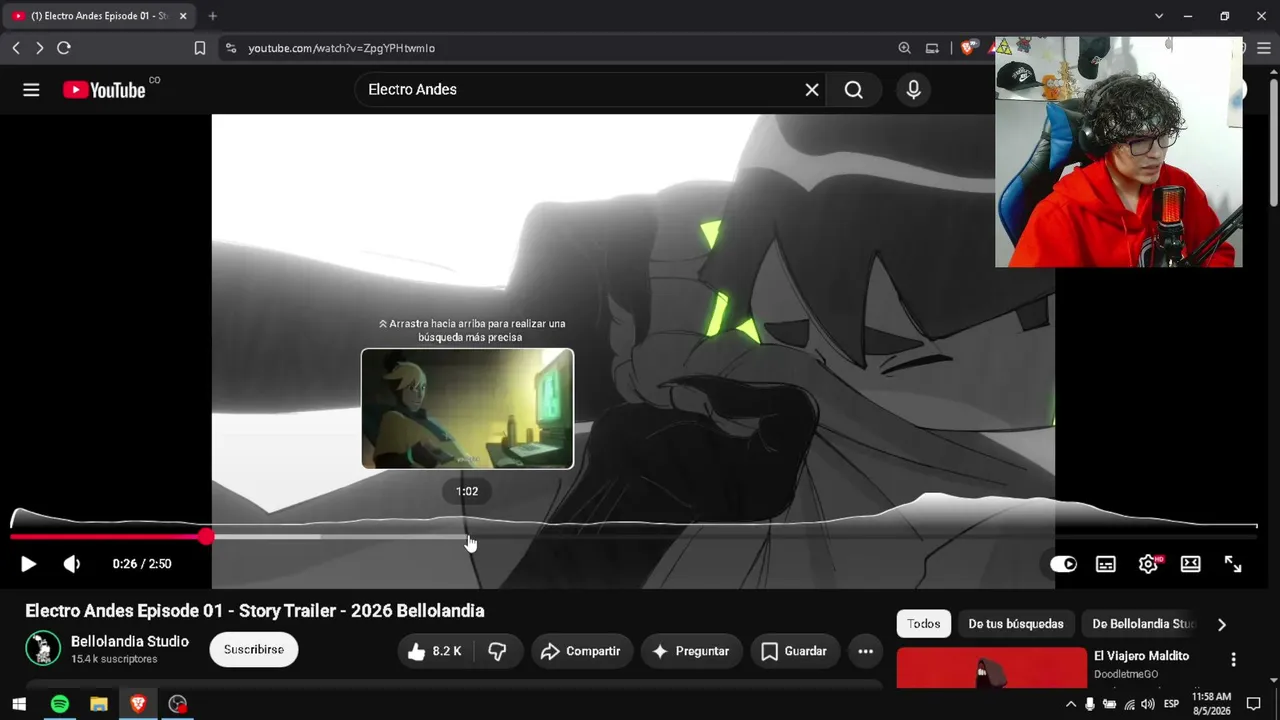Show hidden system tray icons
The height and width of the screenshot is (720, 1280).
[x=1071, y=704]
